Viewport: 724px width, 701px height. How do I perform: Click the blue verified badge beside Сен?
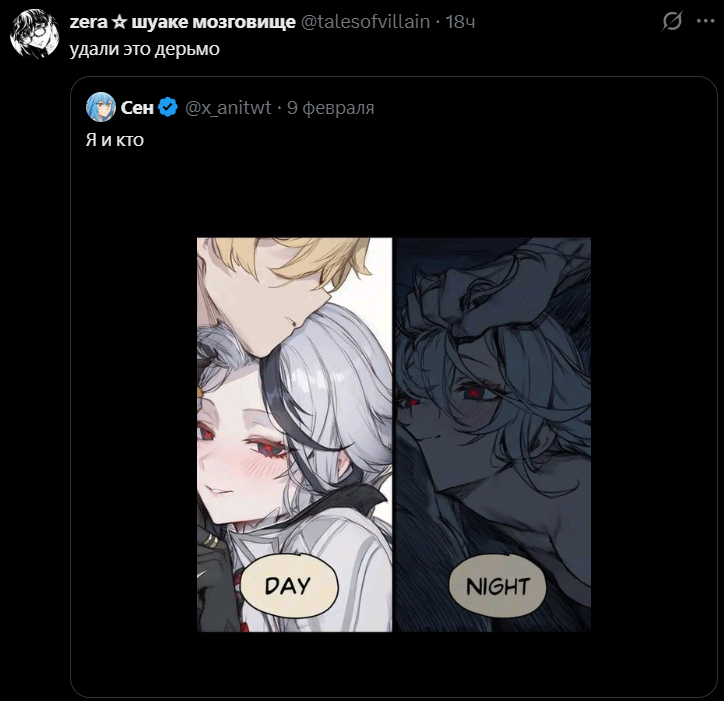pos(168,107)
